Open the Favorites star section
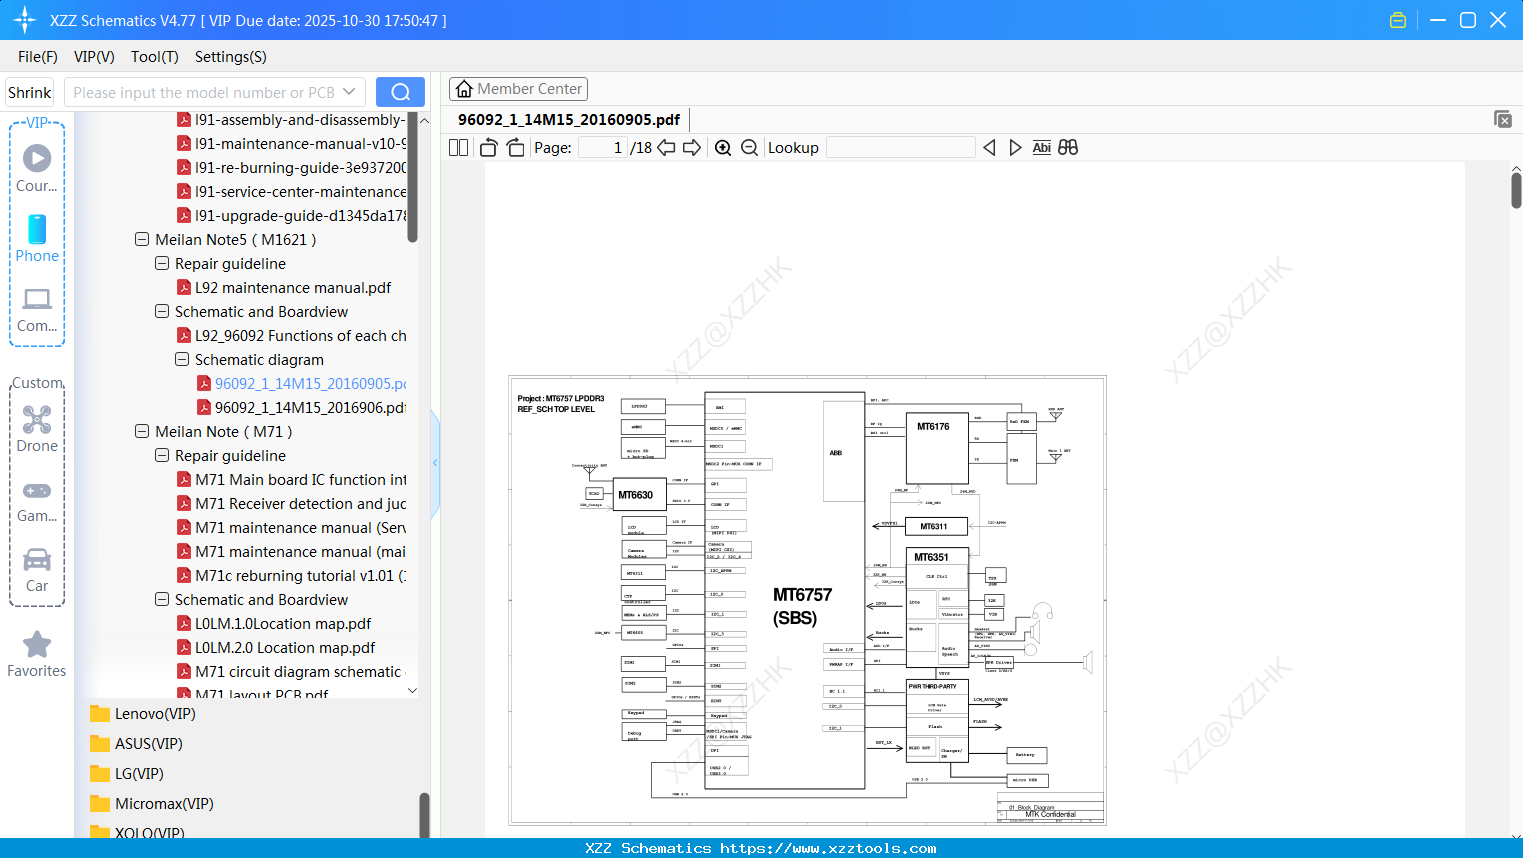Viewport: 1523px width, 858px height. click(x=37, y=654)
